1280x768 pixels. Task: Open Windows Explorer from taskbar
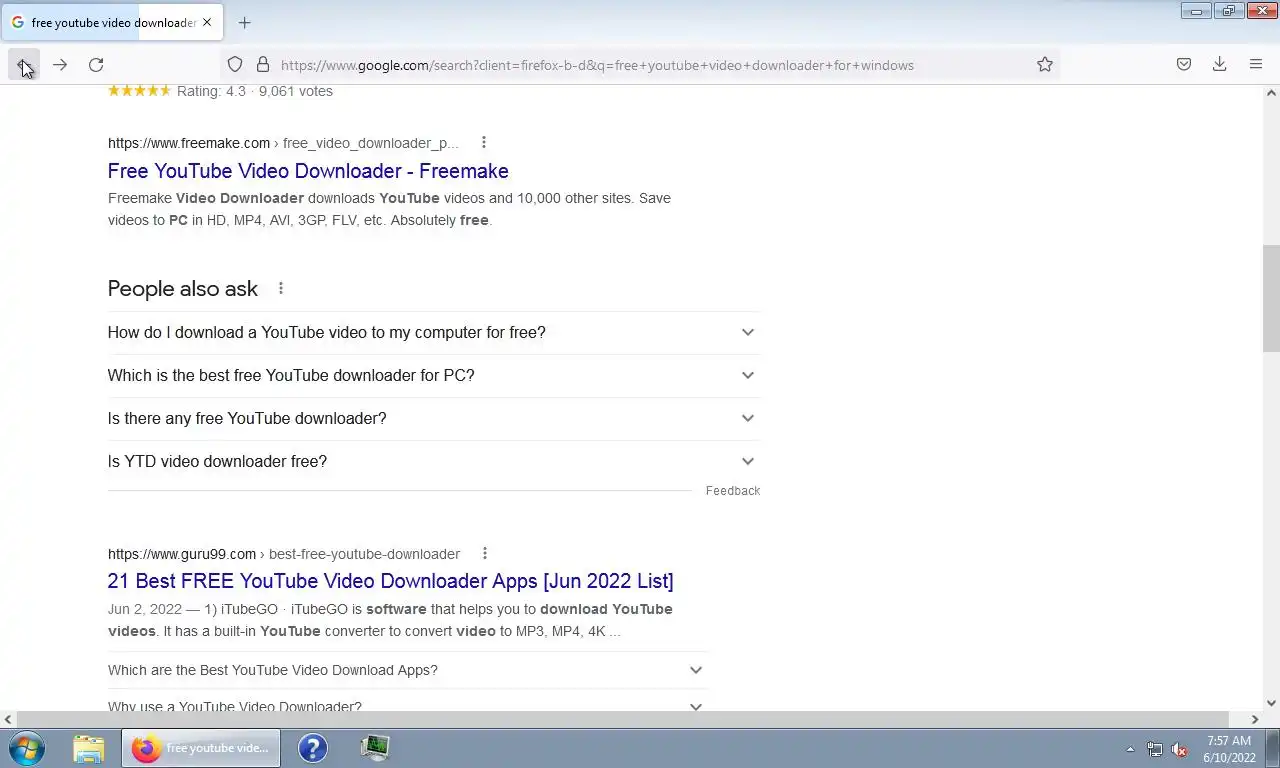[89, 748]
